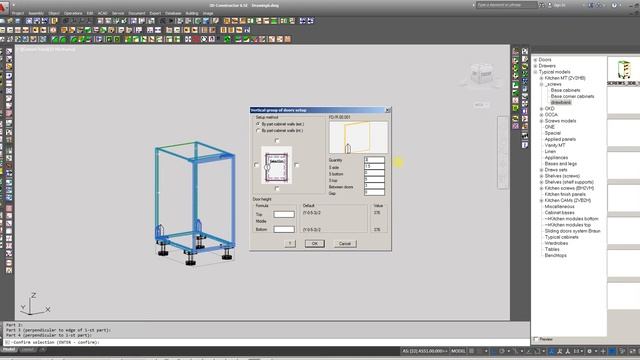Open the WCS dropdown below ViewCube
640x360 pixels.
click(481, 105)
